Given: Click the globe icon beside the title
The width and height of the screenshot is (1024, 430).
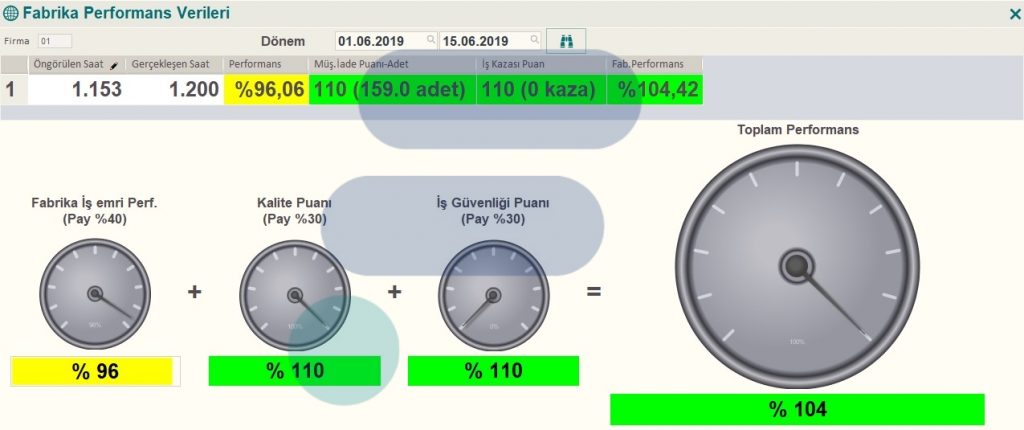Looking at the screenshot, I should click(11, 13).
